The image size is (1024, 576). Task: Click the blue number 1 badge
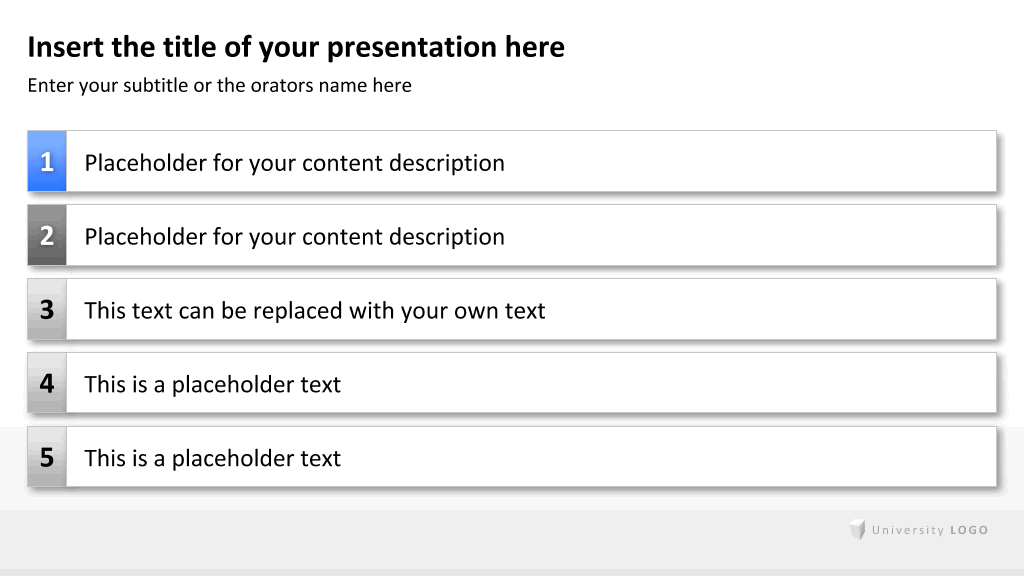pos(47,161)
